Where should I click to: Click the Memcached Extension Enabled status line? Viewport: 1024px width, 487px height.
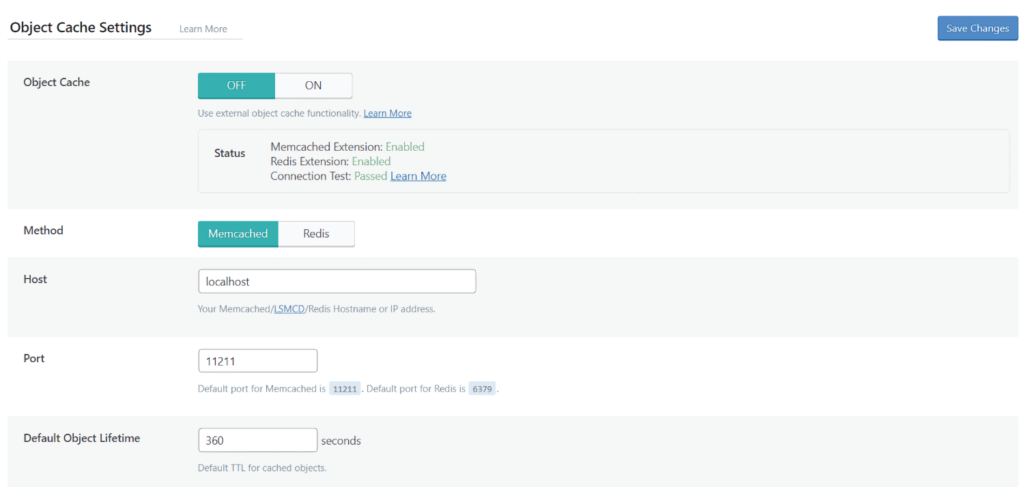coord(347,146)
